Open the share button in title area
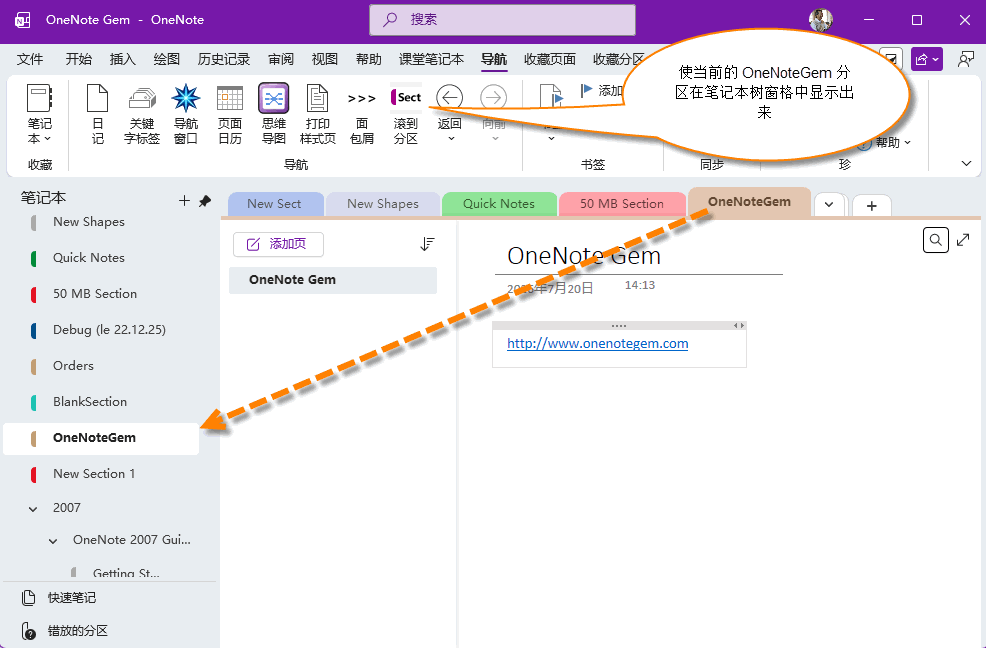Screen dimensions: 986x648 point(926,59)
